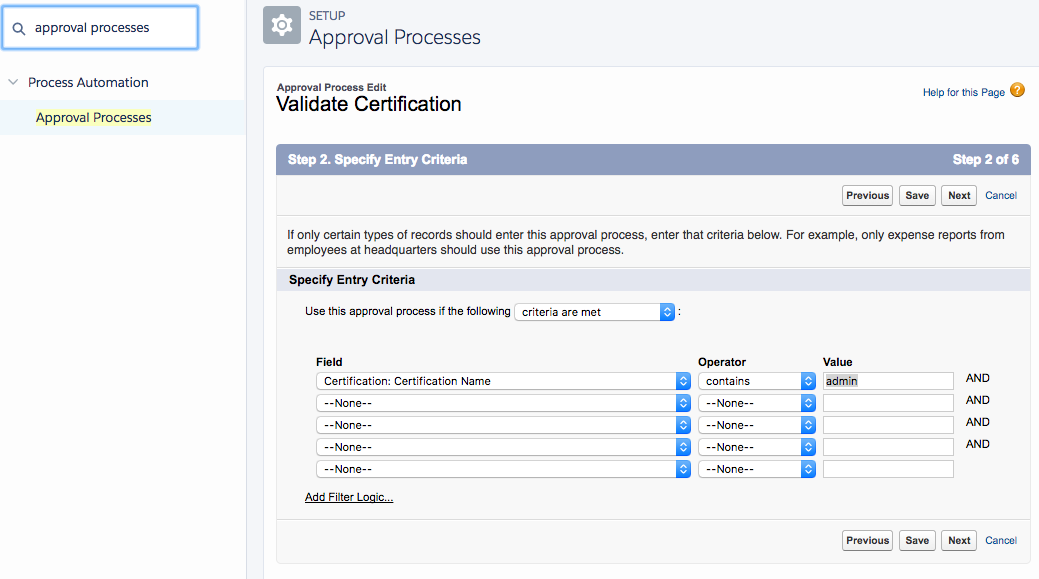Click the top Cancel link

point(1001,196)
